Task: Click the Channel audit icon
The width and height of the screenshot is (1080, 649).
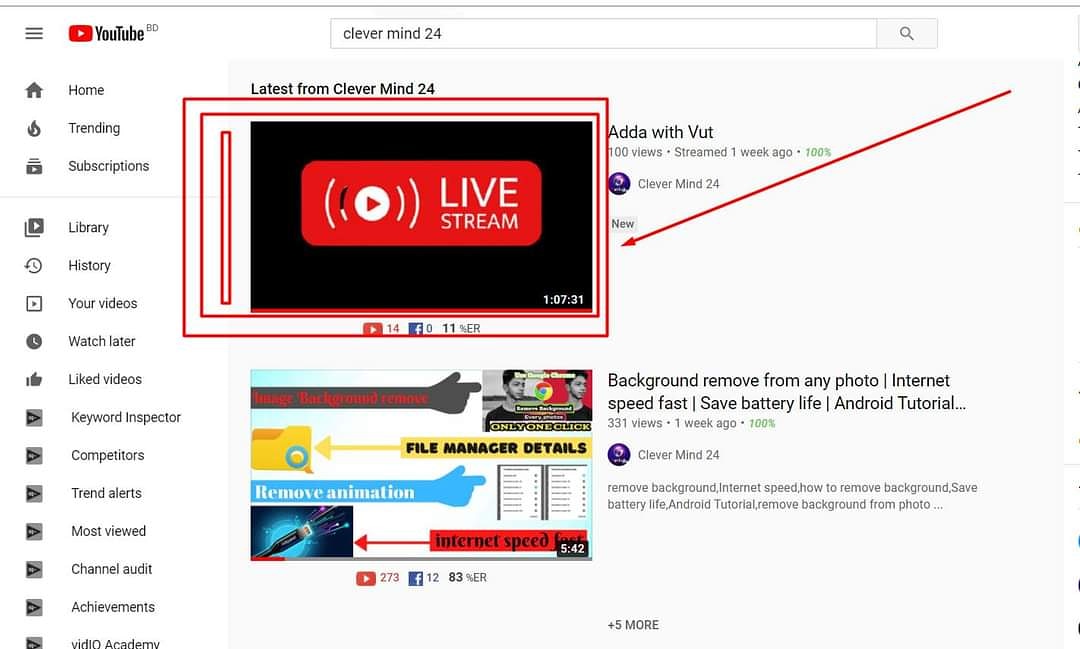Action: click(x=34, y=569)
